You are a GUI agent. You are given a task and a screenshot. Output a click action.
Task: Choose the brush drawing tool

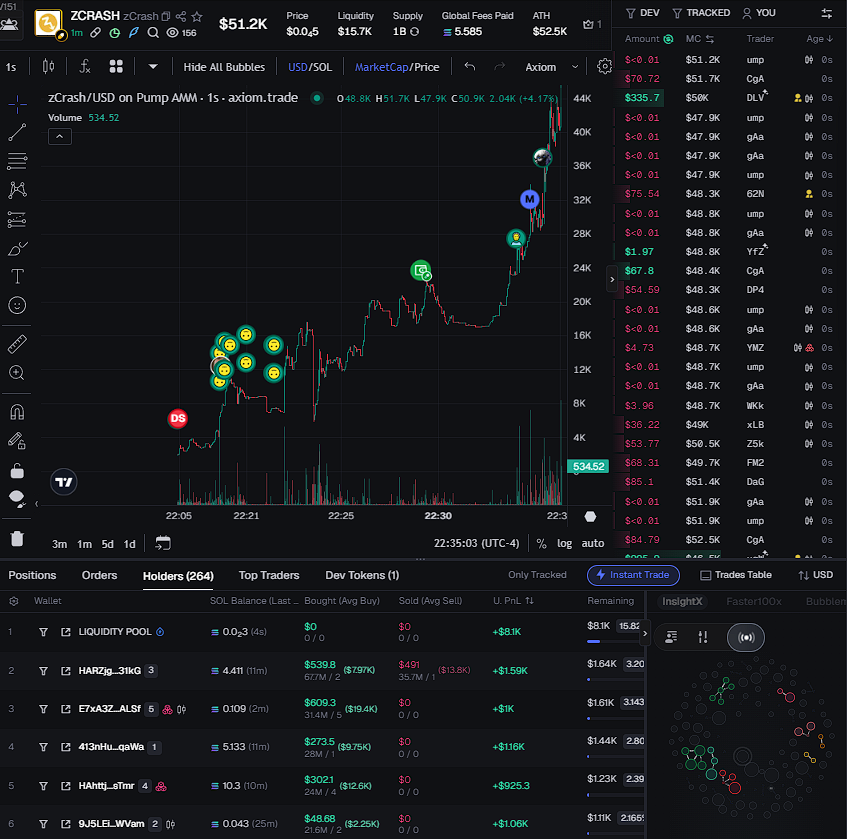click(x=17, y=248)
